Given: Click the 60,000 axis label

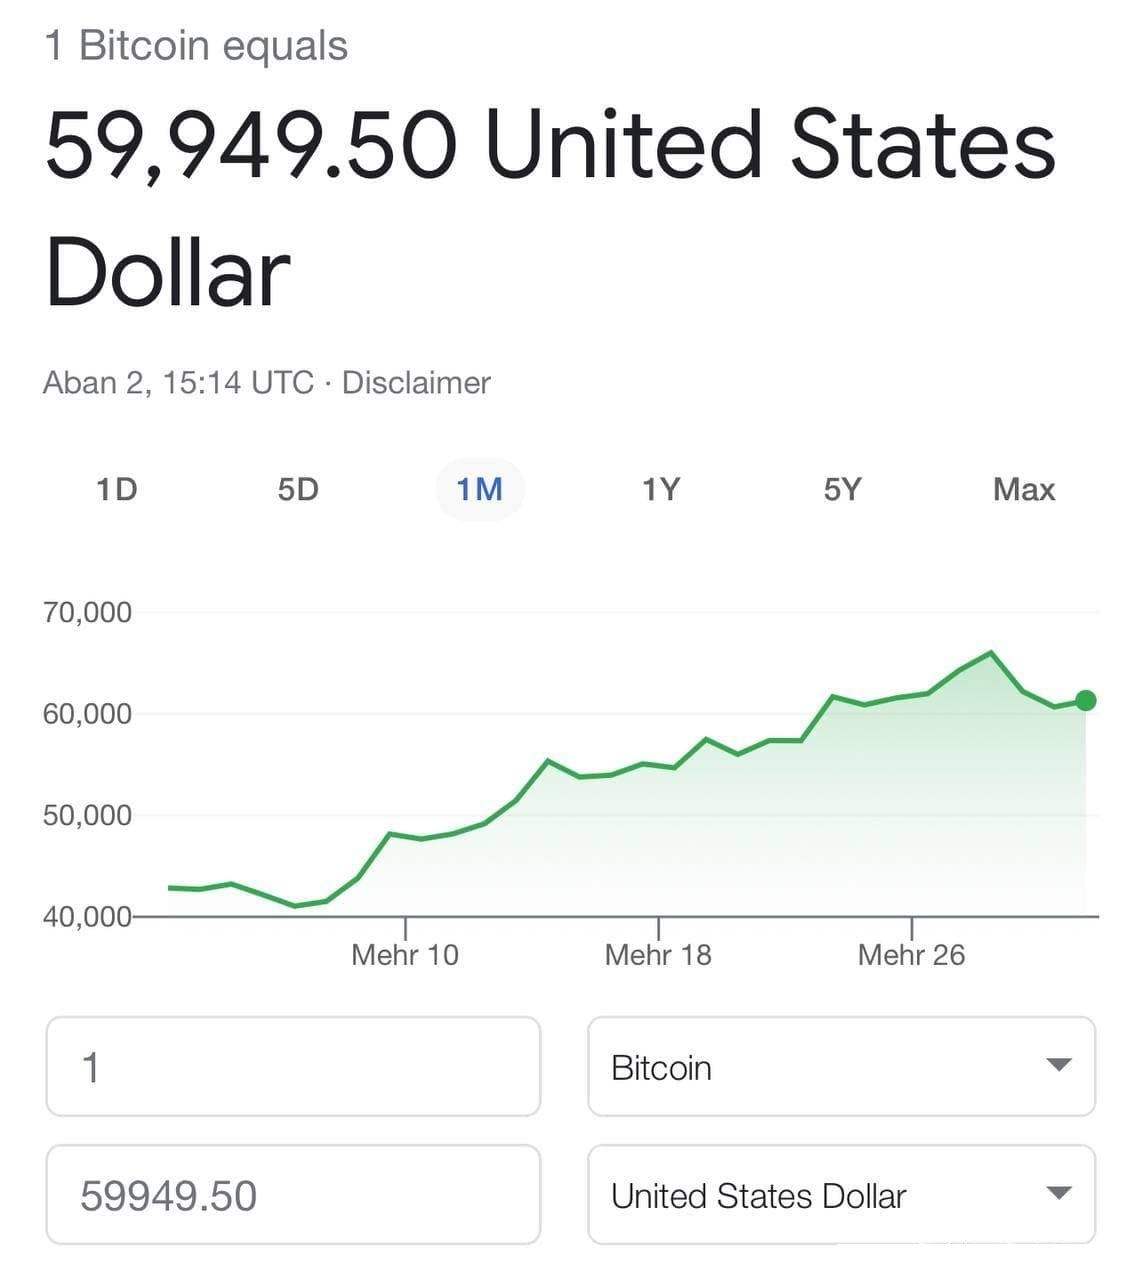Looking at the screenshot, I should pos(87,714).
